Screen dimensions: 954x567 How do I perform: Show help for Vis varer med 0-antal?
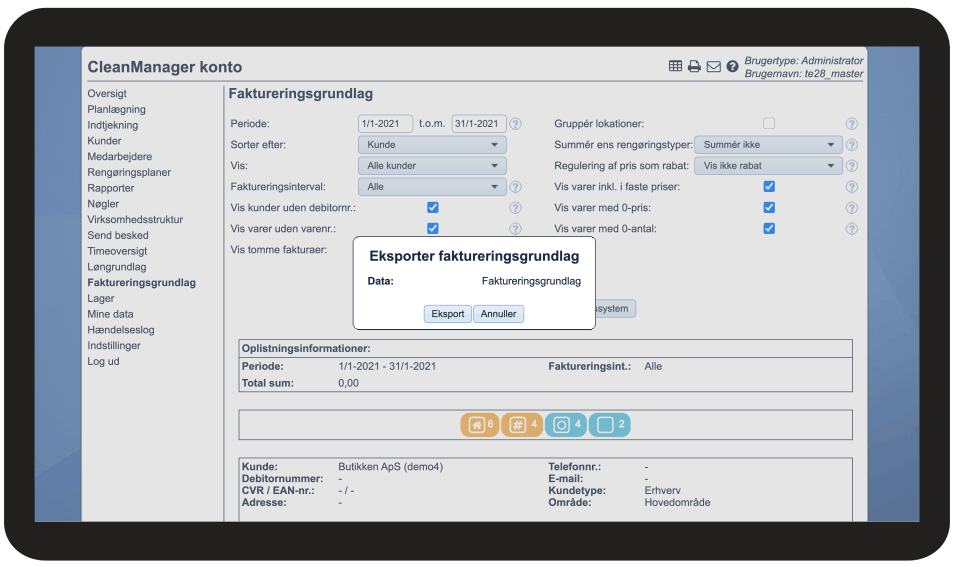[852, 229]
